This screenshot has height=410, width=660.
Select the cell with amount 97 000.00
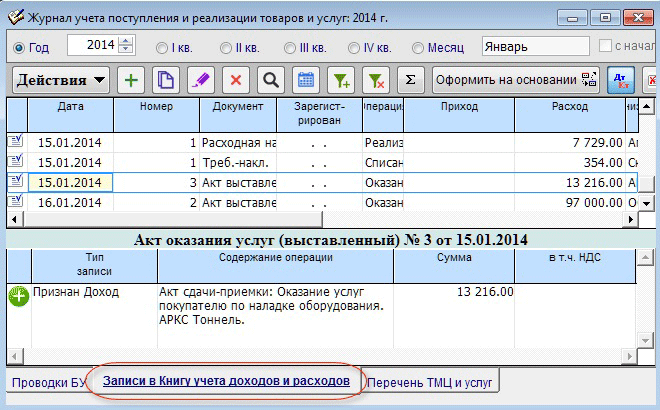click(x=570, y=202)
